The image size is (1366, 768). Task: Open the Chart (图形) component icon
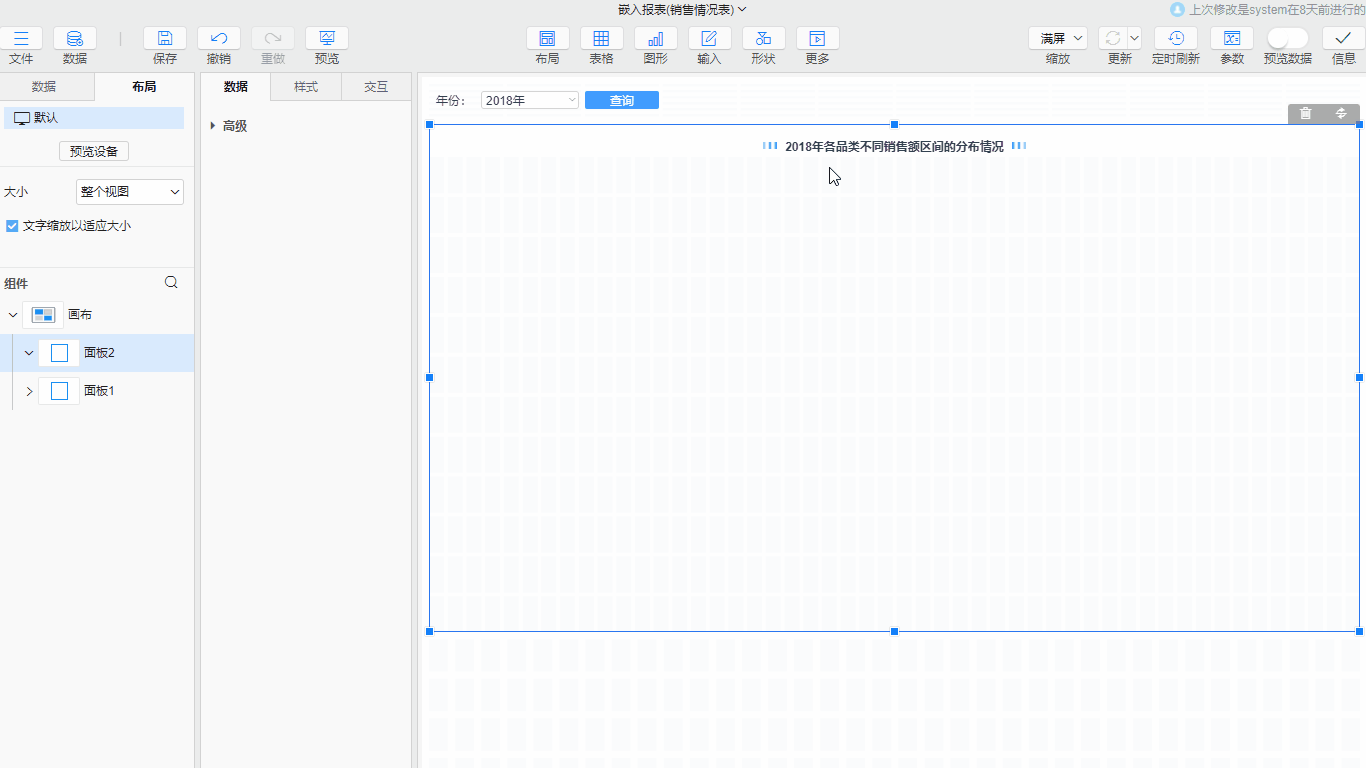click(656, 39)
